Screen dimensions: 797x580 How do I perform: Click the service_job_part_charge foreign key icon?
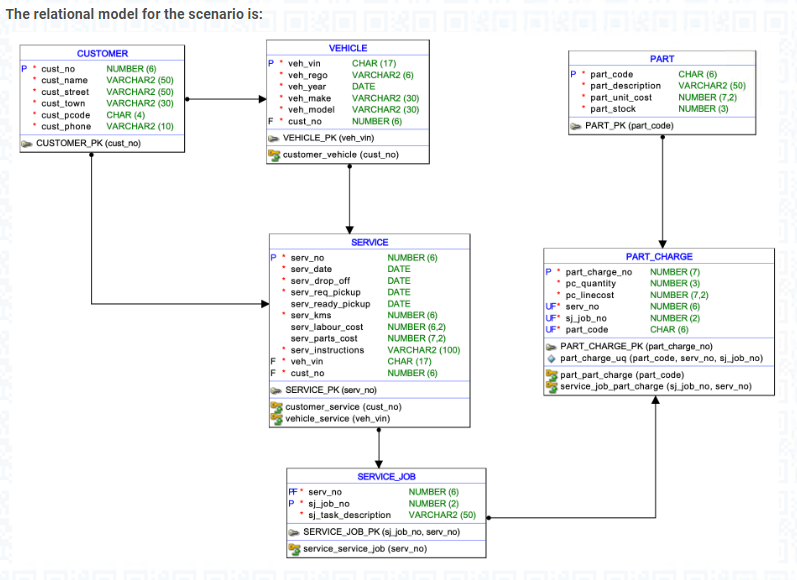(x=551, y=387)
